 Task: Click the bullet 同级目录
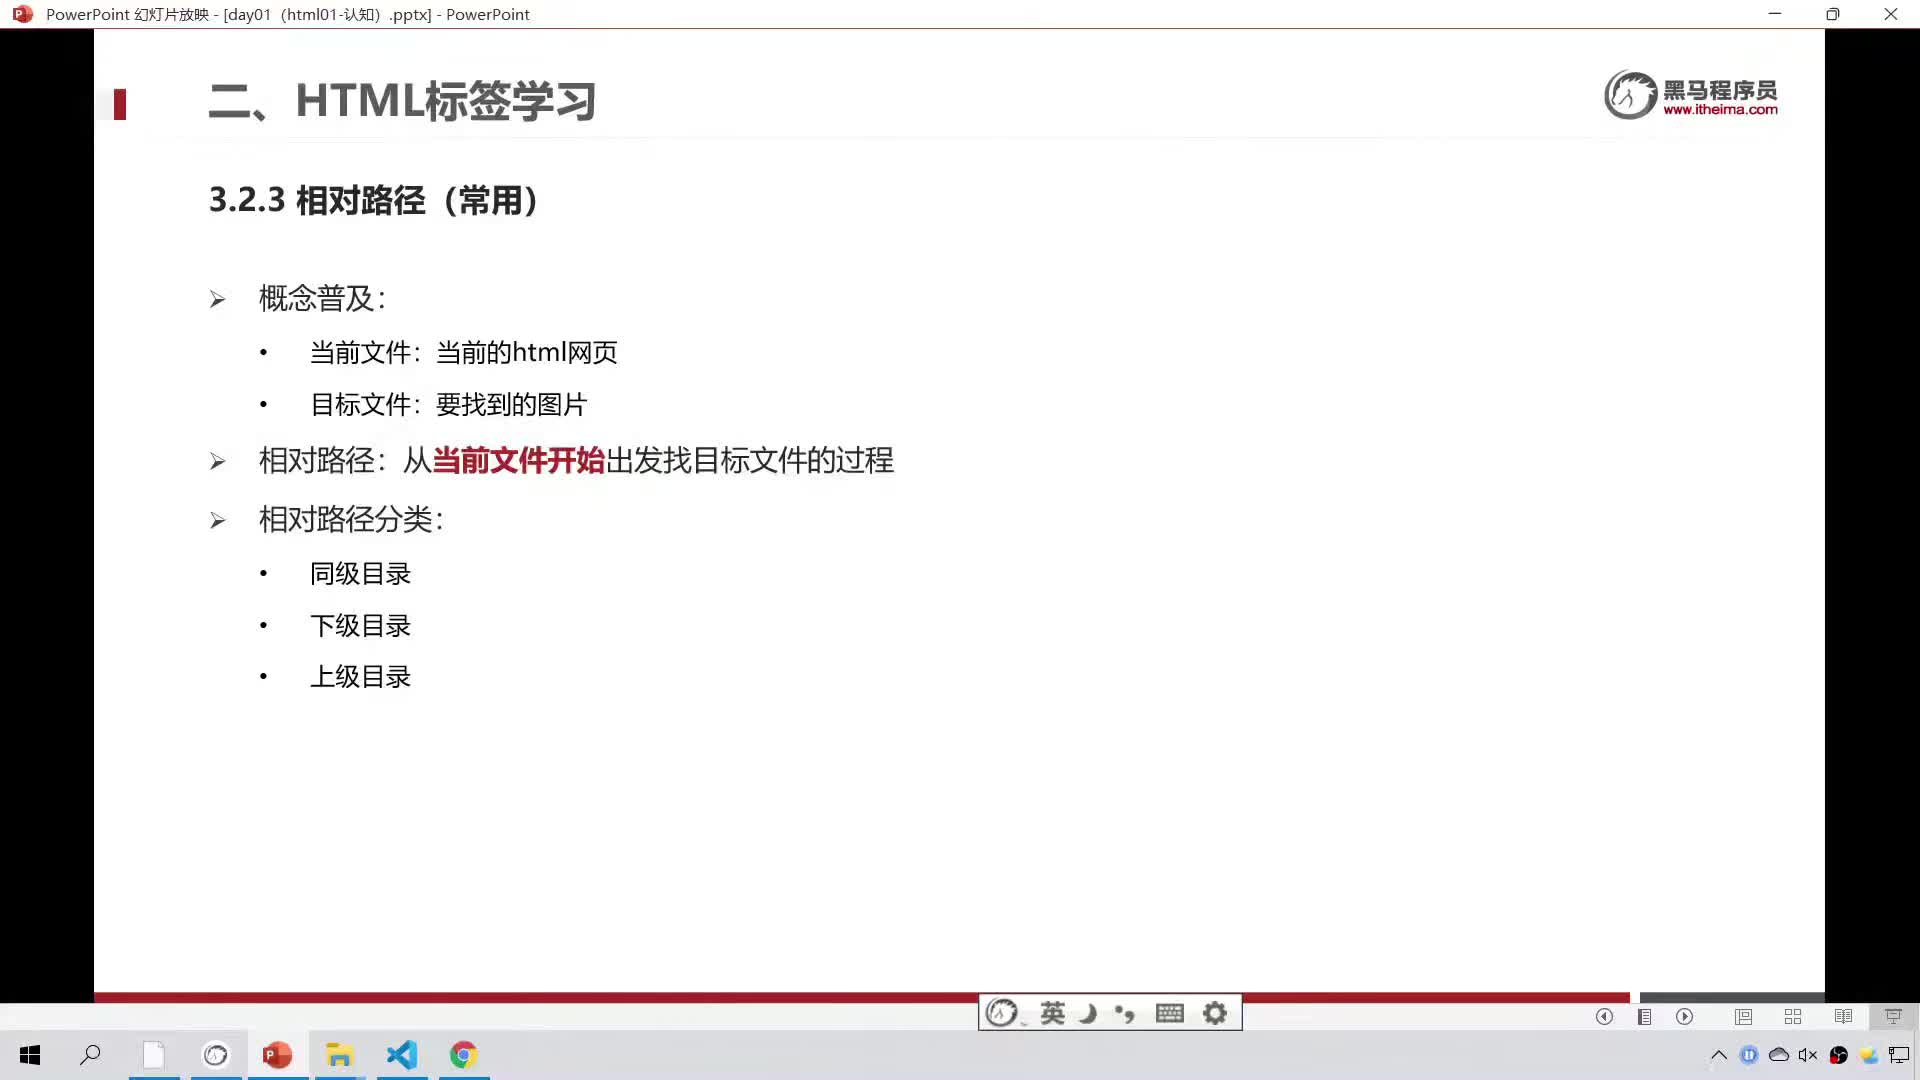coord(360,574)
